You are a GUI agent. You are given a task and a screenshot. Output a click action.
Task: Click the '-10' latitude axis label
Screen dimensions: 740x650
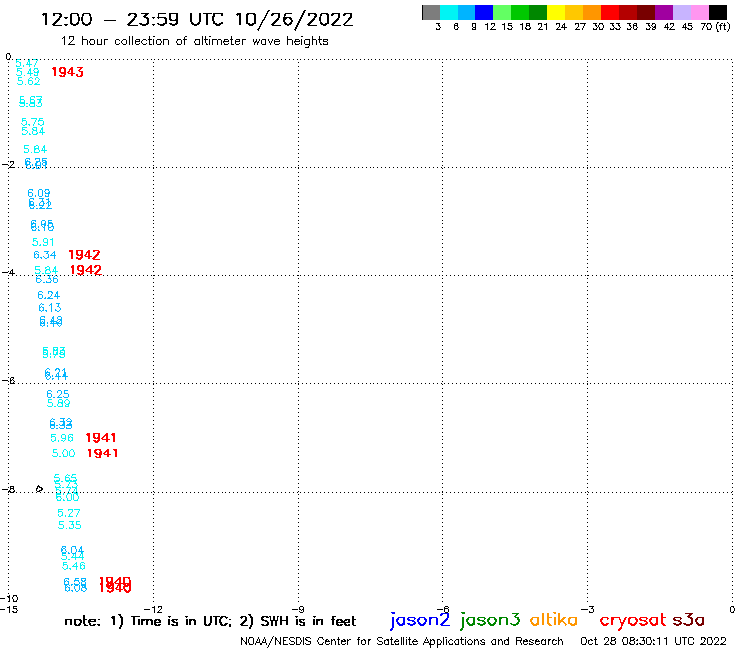pos(9,599)
